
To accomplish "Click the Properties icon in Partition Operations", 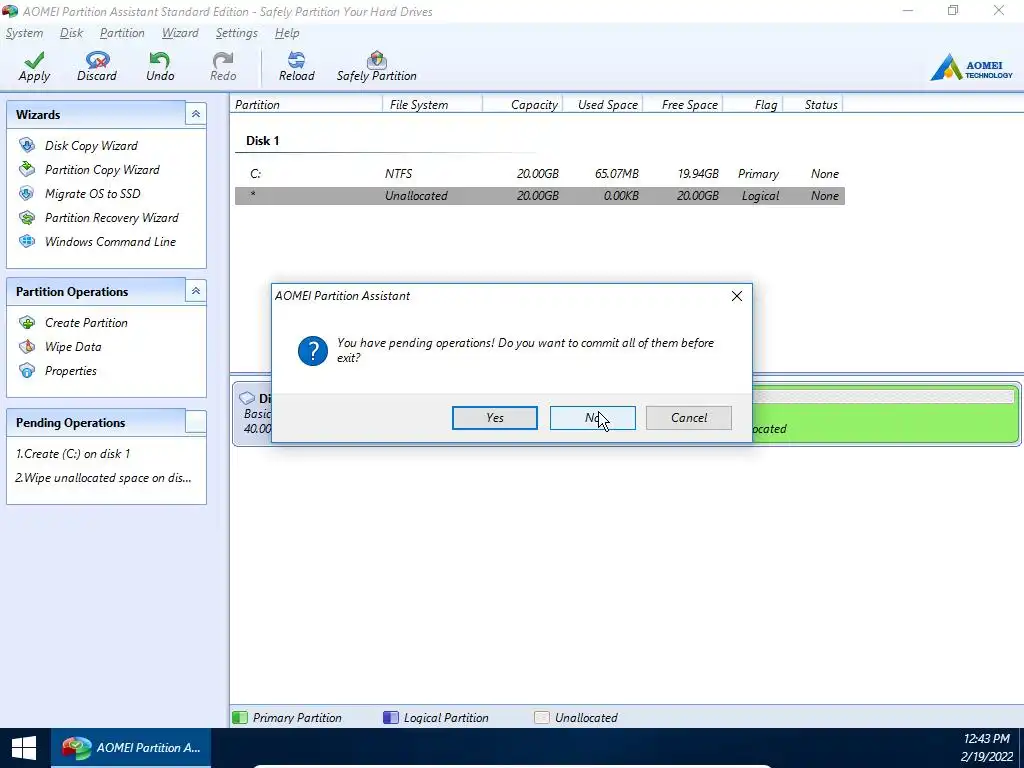I will [x=27, y=371].
